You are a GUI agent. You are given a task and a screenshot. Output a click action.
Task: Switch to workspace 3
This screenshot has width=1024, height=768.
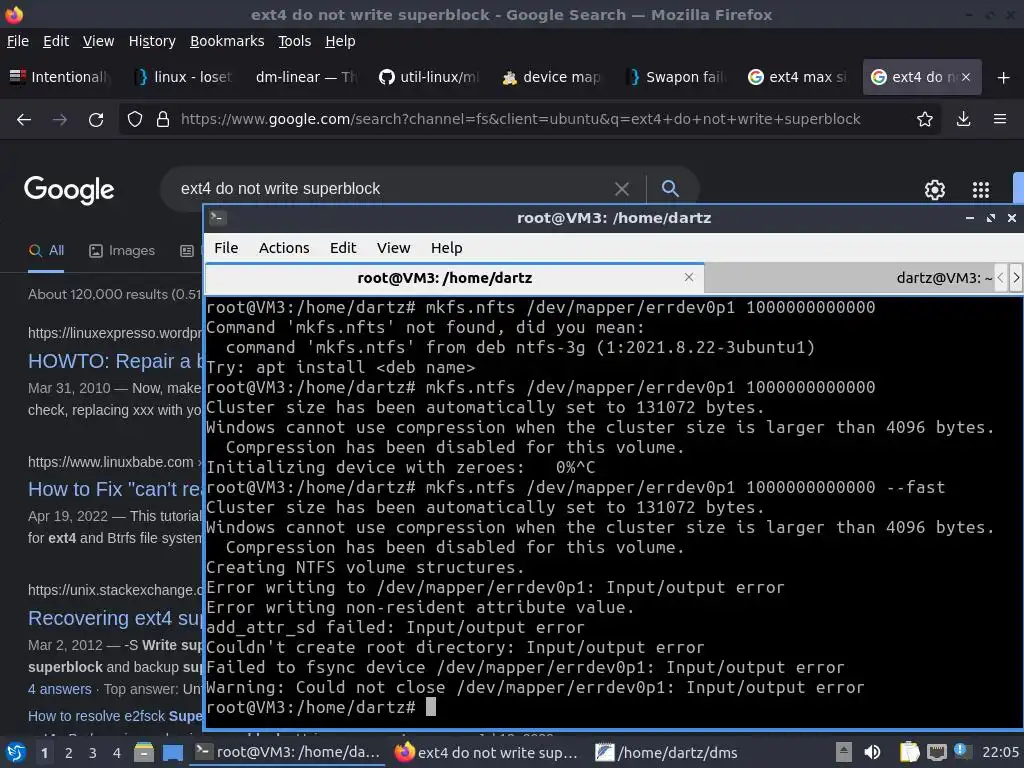click(x=93, y=753)
